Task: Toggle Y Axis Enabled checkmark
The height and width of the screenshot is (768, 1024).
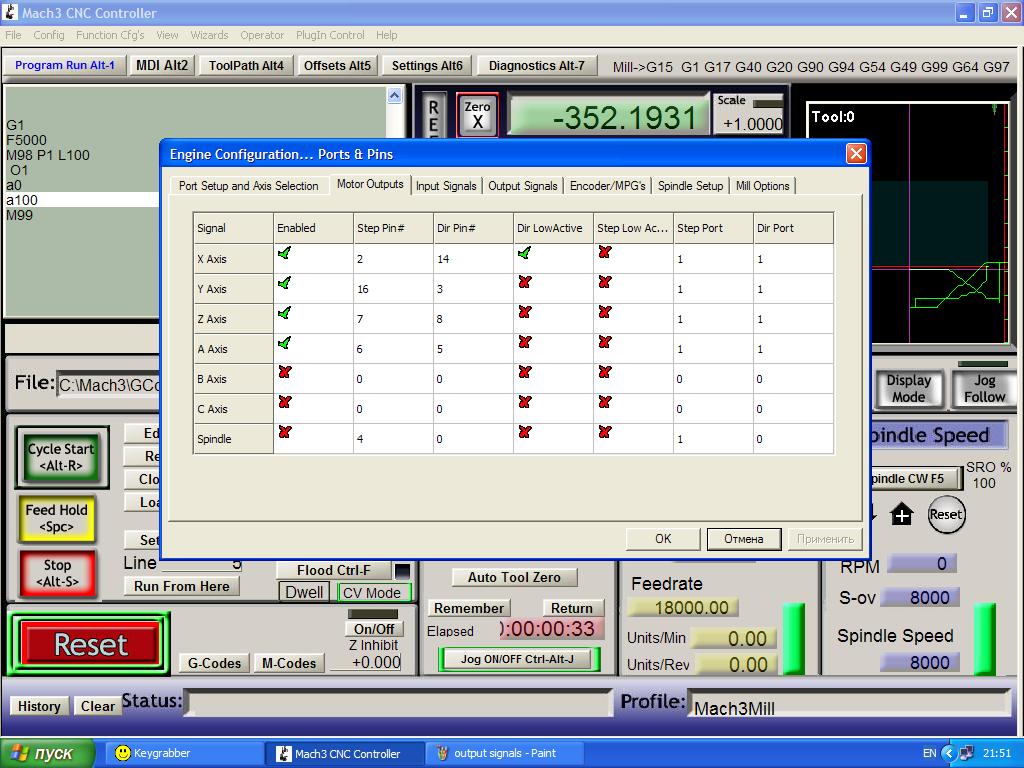Action: (x=284, y=283)
